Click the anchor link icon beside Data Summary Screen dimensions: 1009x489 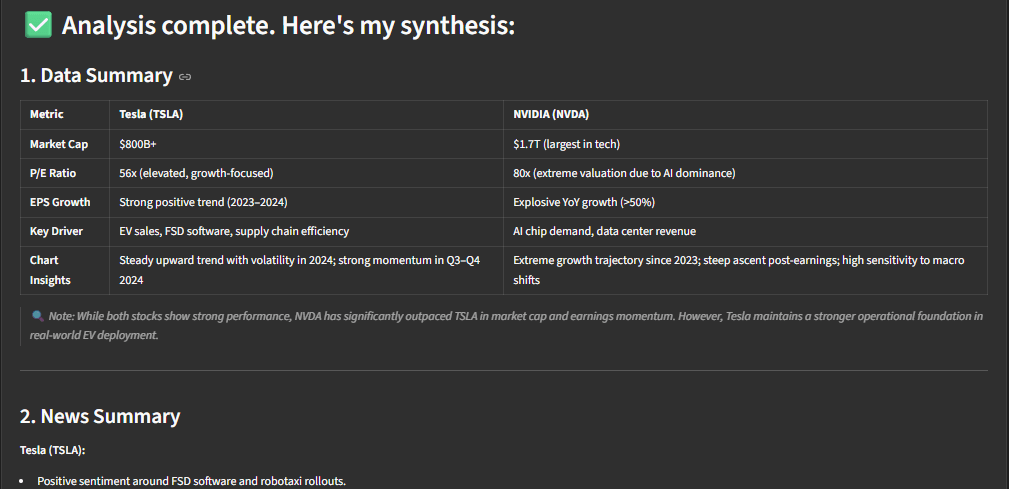point(185,76)
